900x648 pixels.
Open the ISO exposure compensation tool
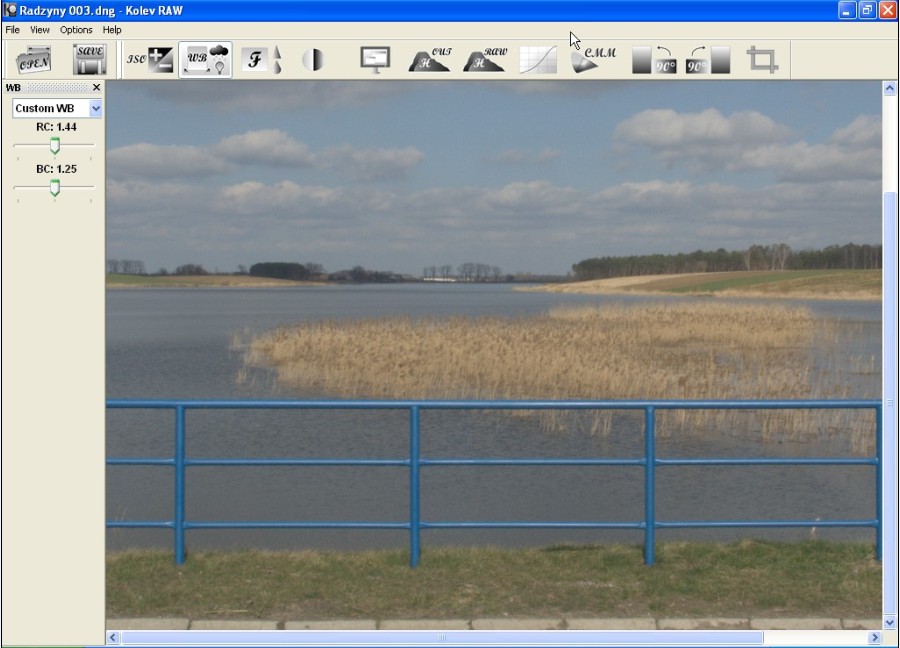(150, 60)
